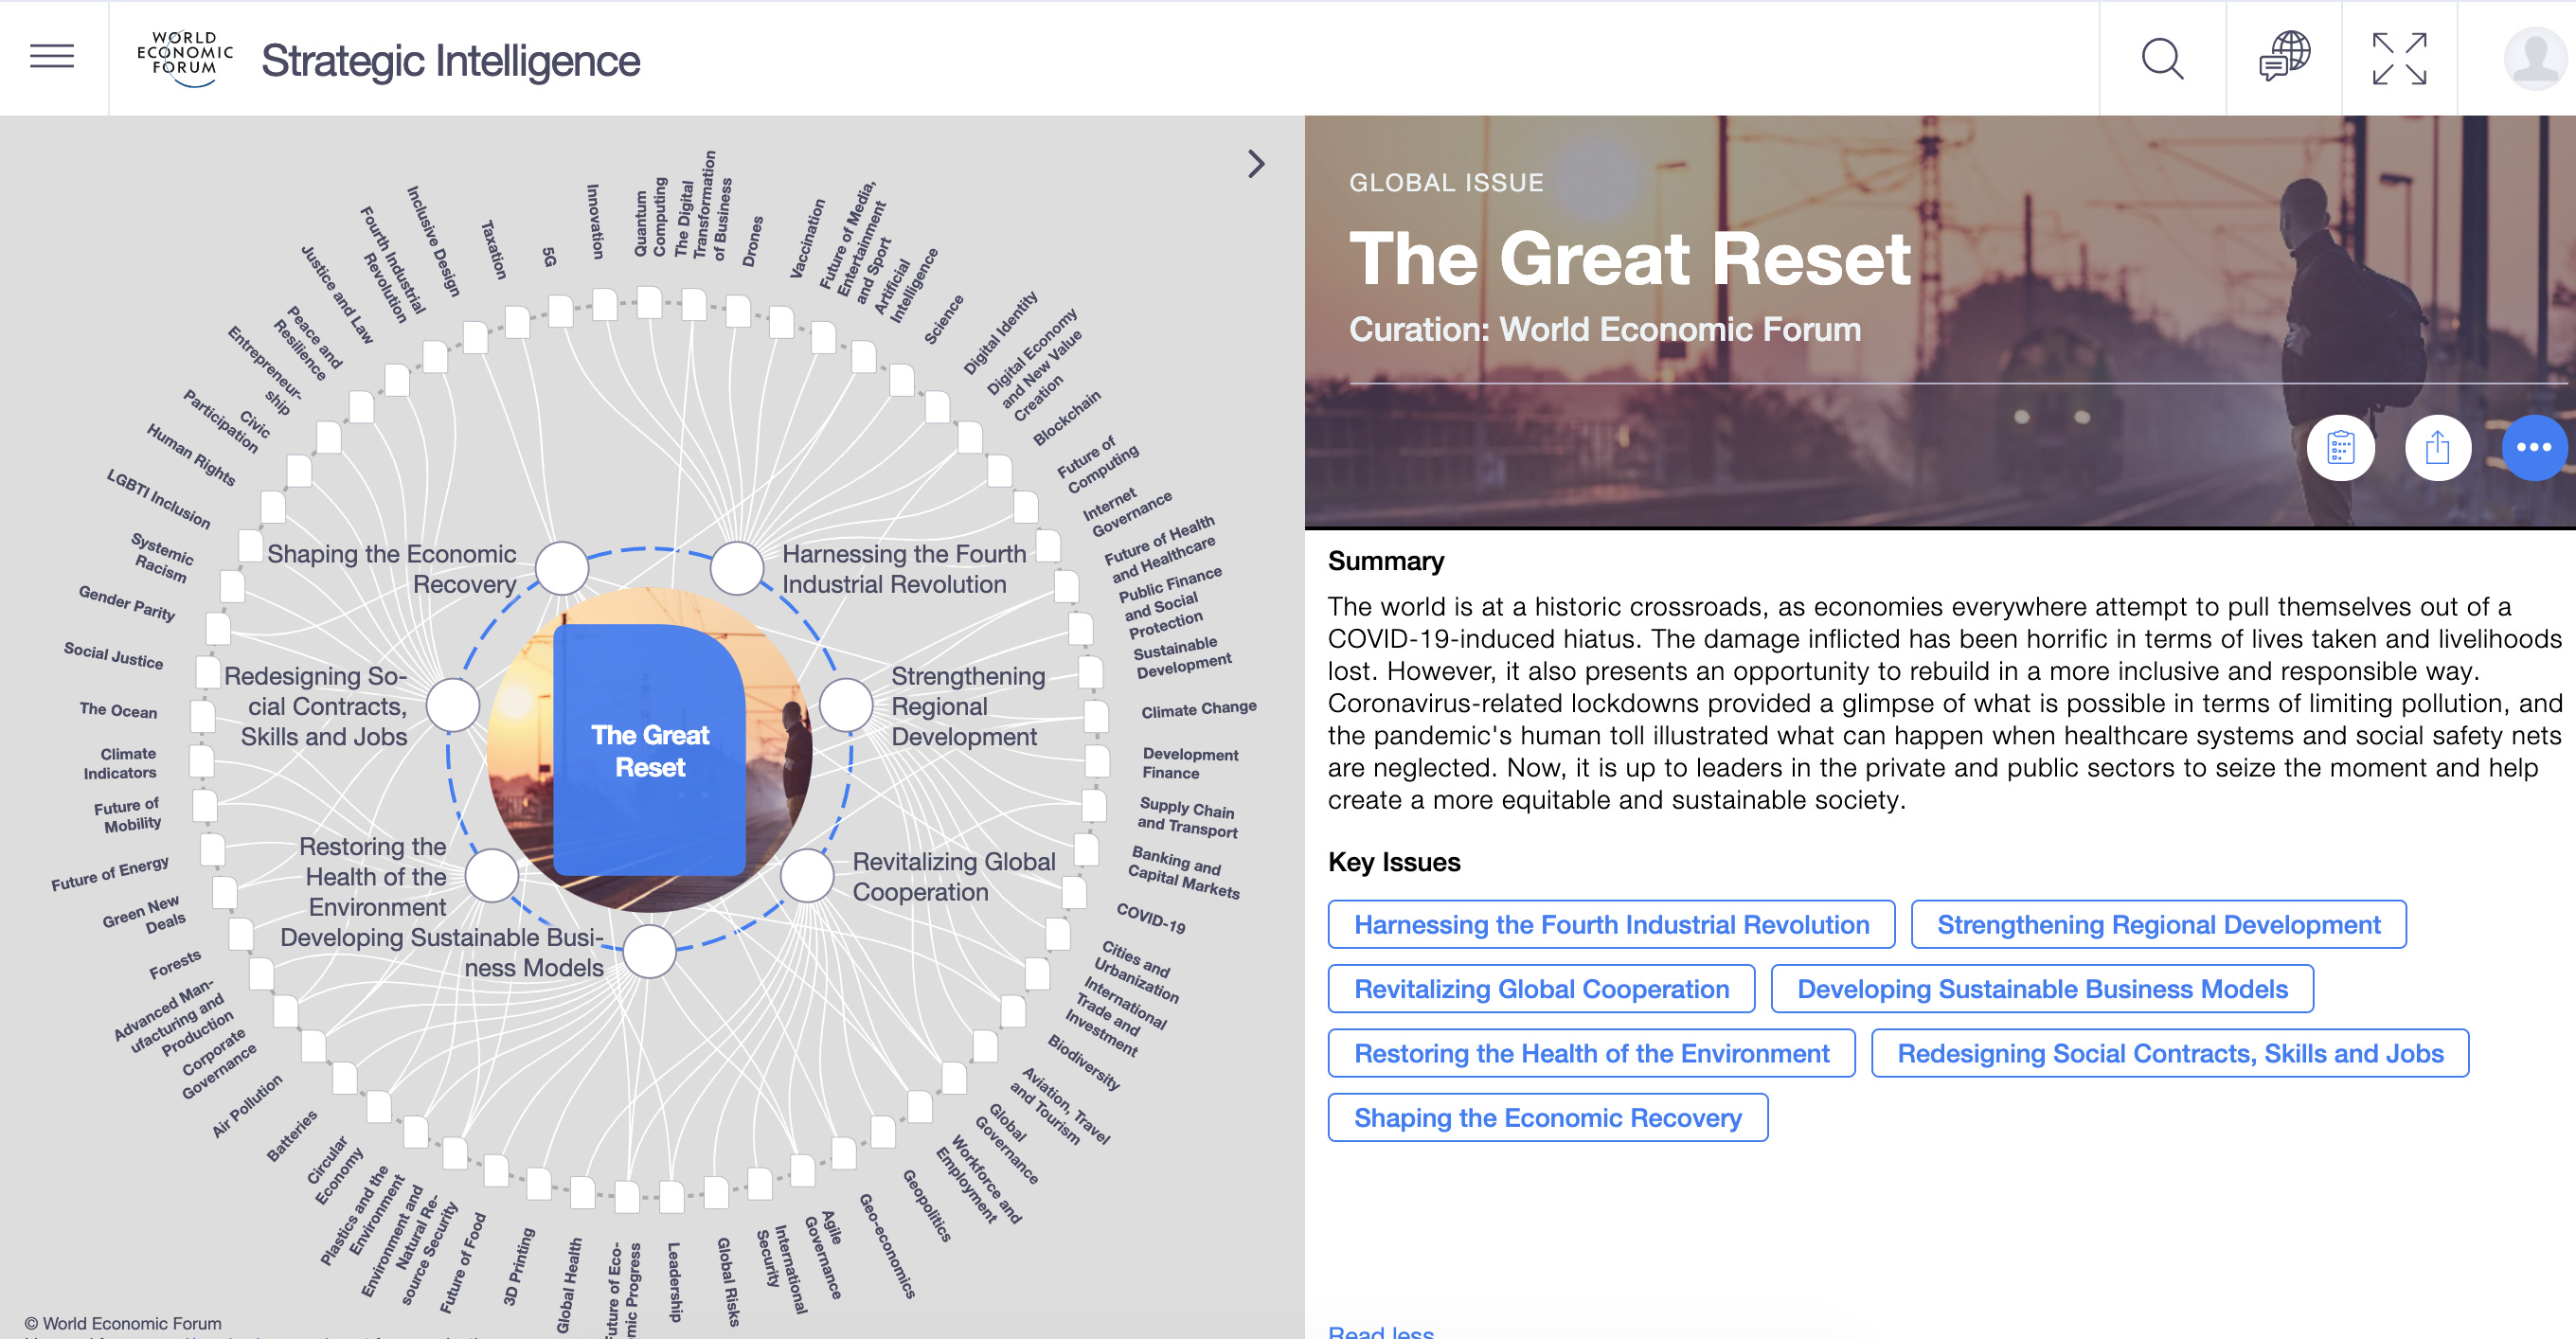Click the Supply Chain and Transport topic label

coord(1187,817)
